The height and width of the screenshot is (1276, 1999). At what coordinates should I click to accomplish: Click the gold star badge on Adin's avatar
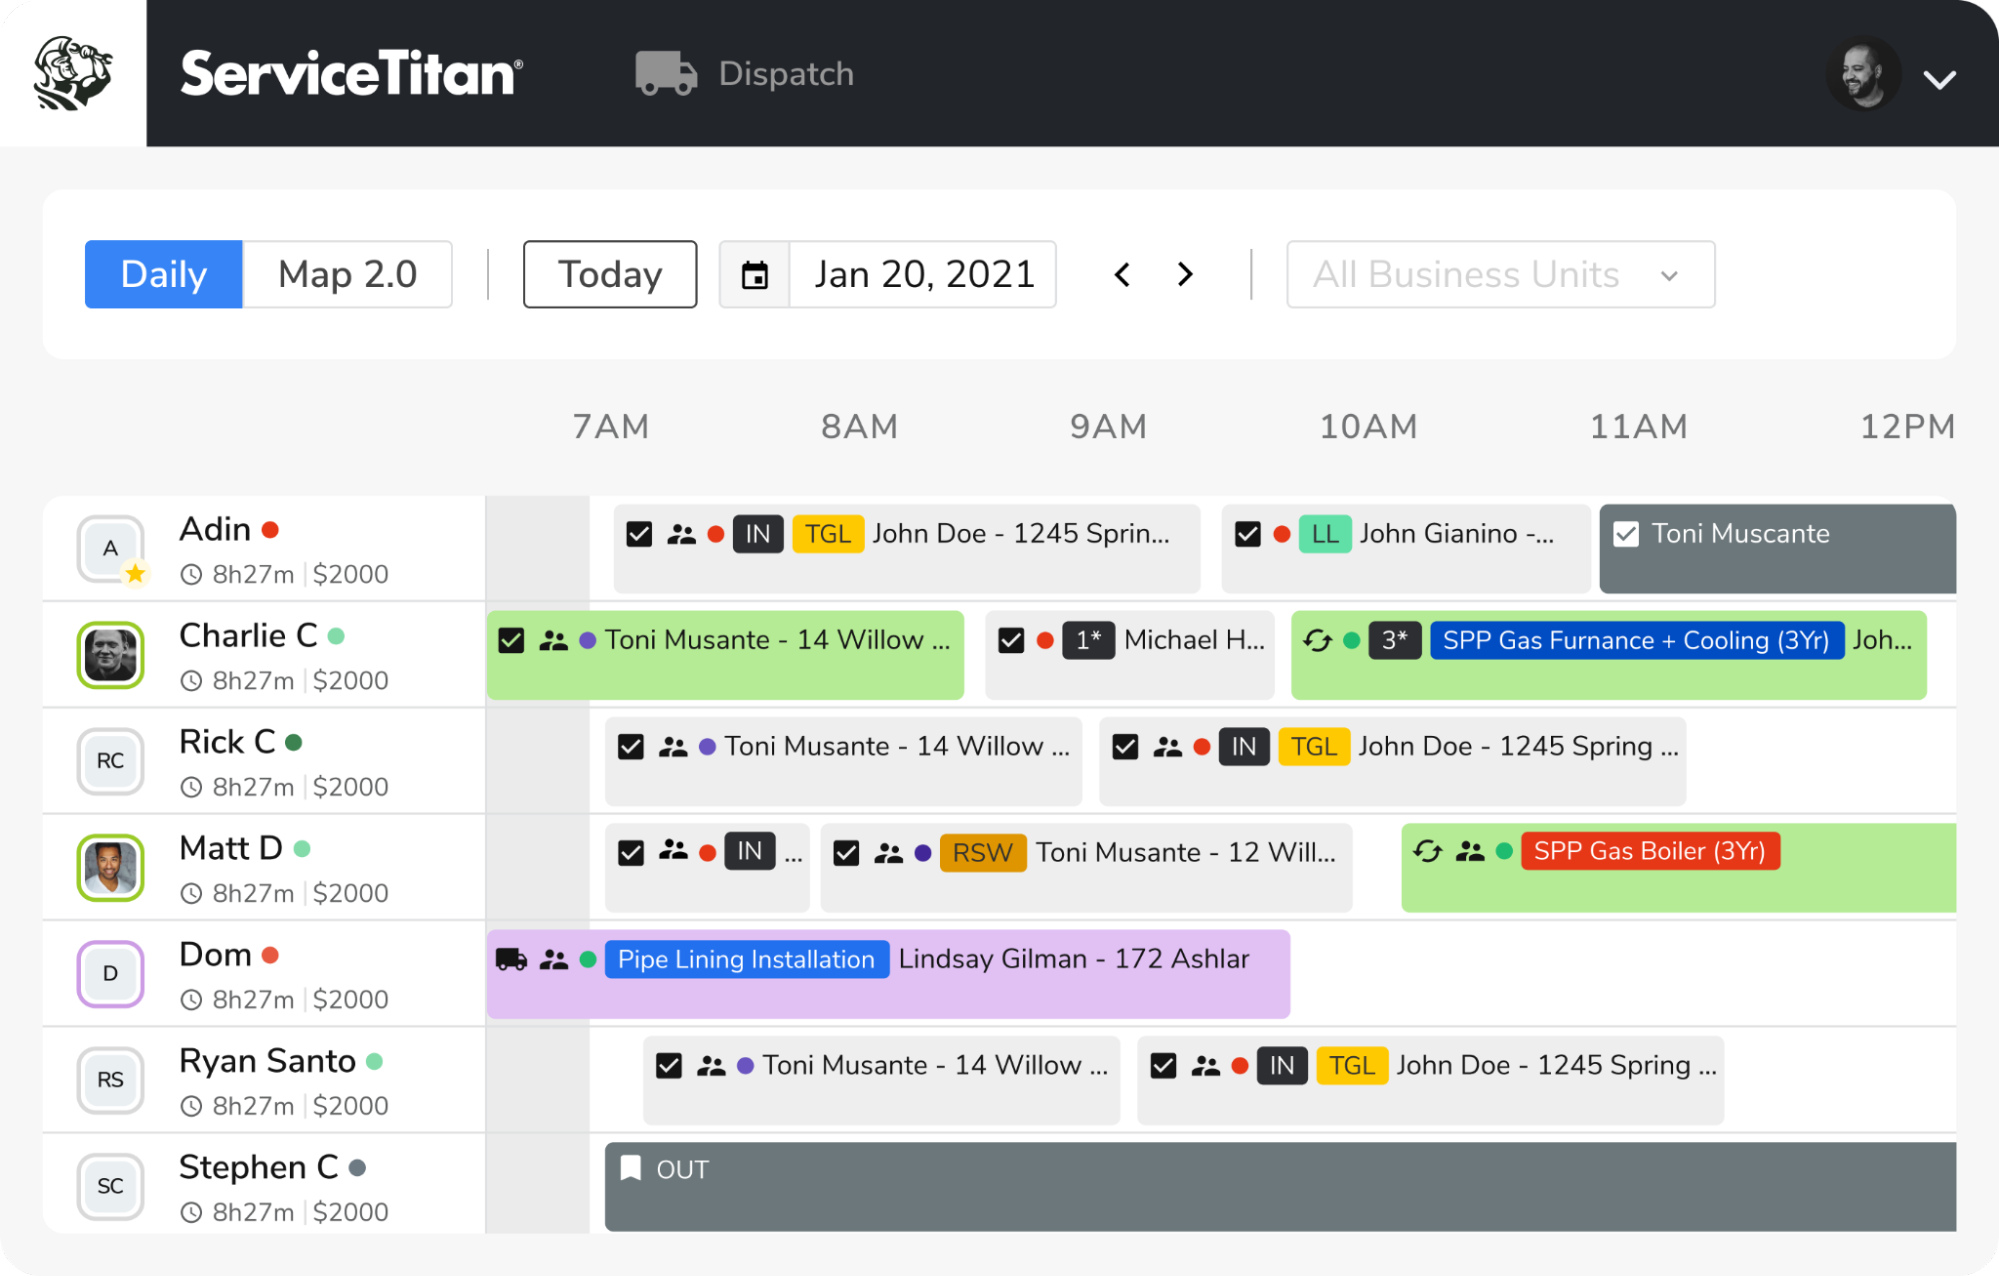pos(135,573)
